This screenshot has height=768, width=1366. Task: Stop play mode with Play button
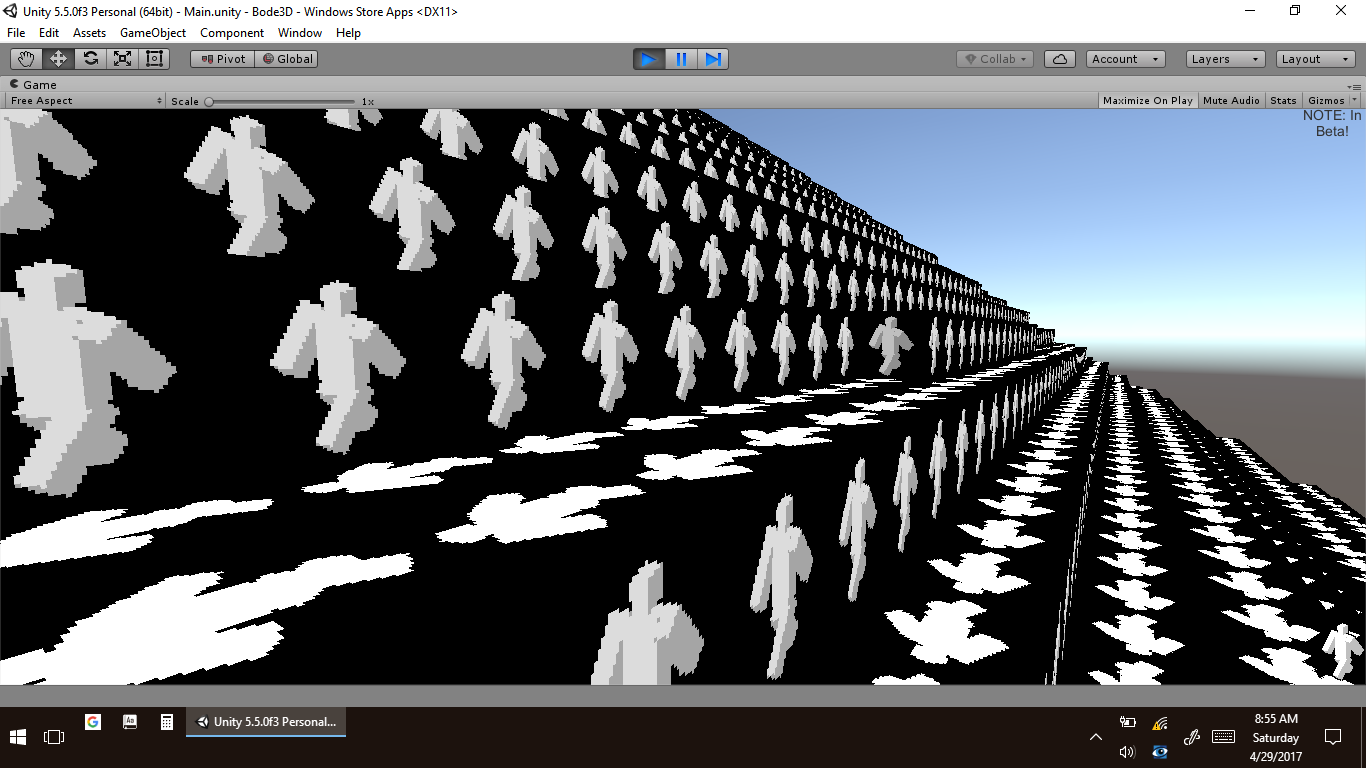[649, 59]
